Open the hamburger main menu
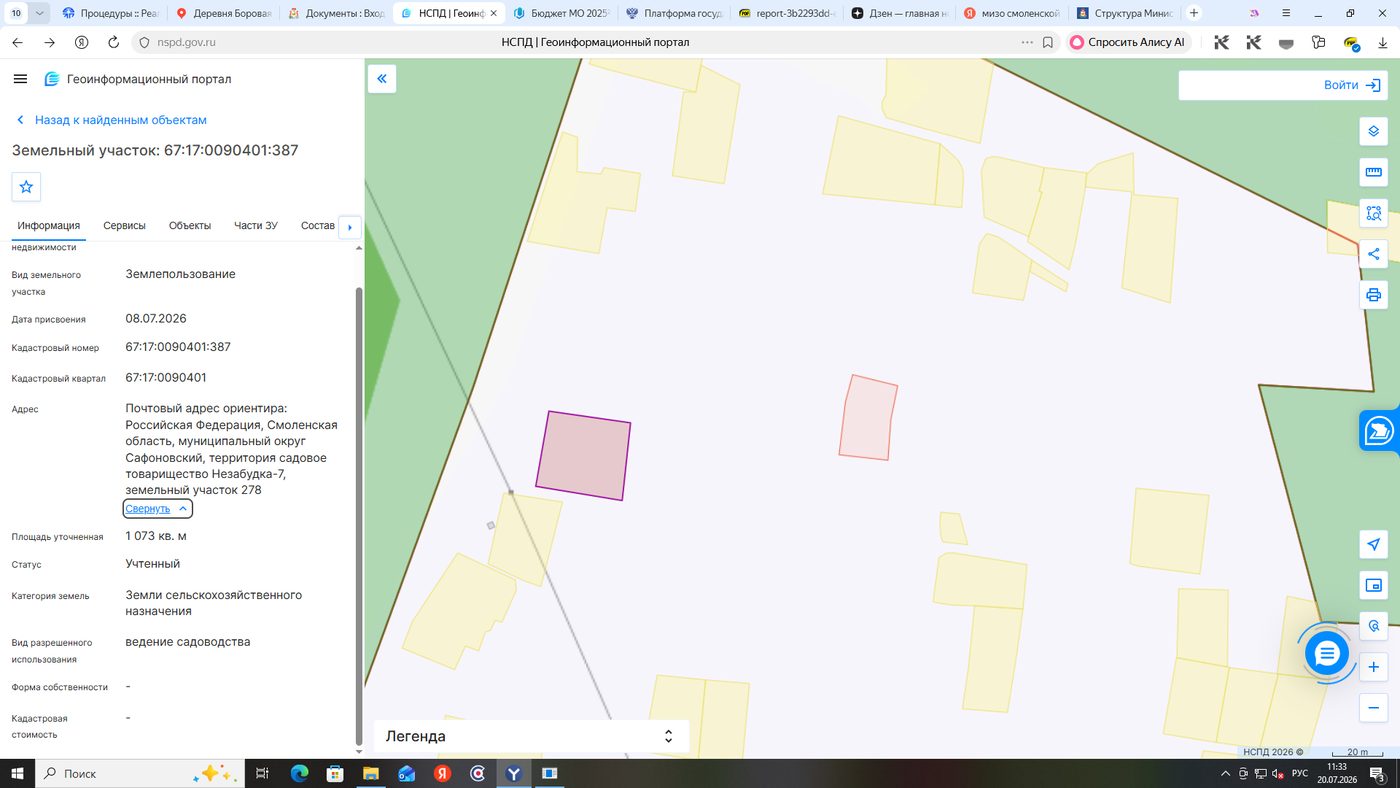The image size is (1400, 788). tap(20, 79)
